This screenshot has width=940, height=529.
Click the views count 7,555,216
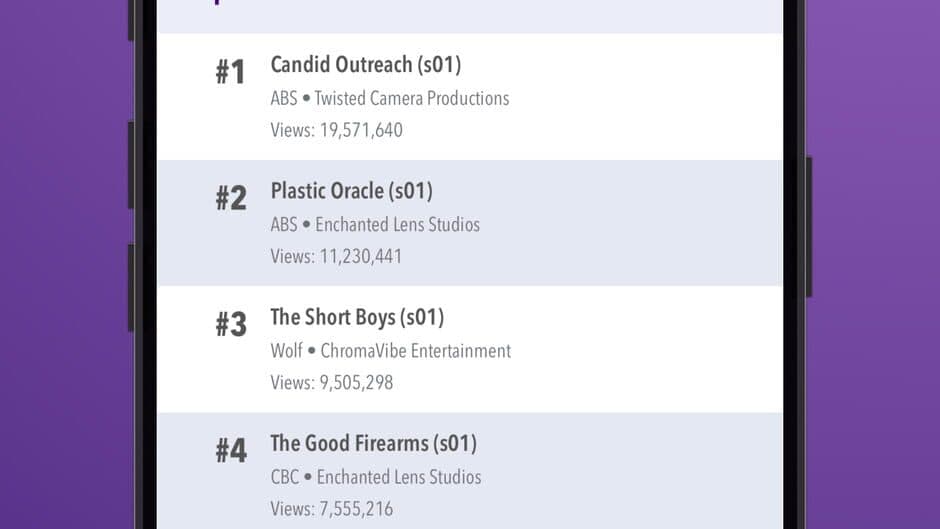click(356, 509)
